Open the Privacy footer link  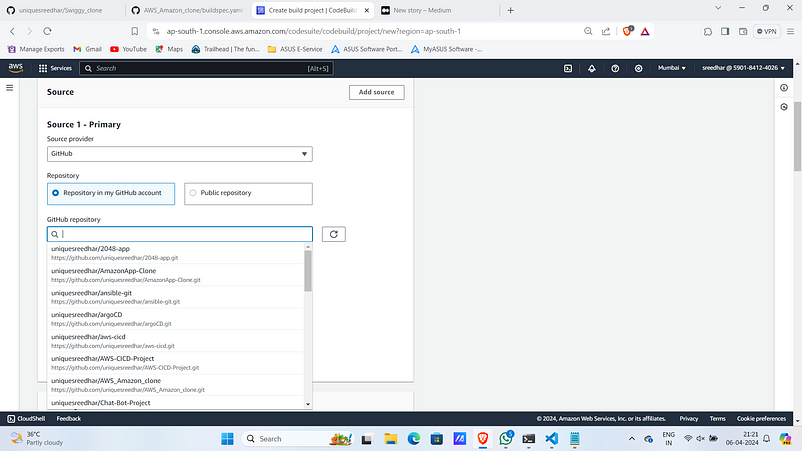[688, 418]
